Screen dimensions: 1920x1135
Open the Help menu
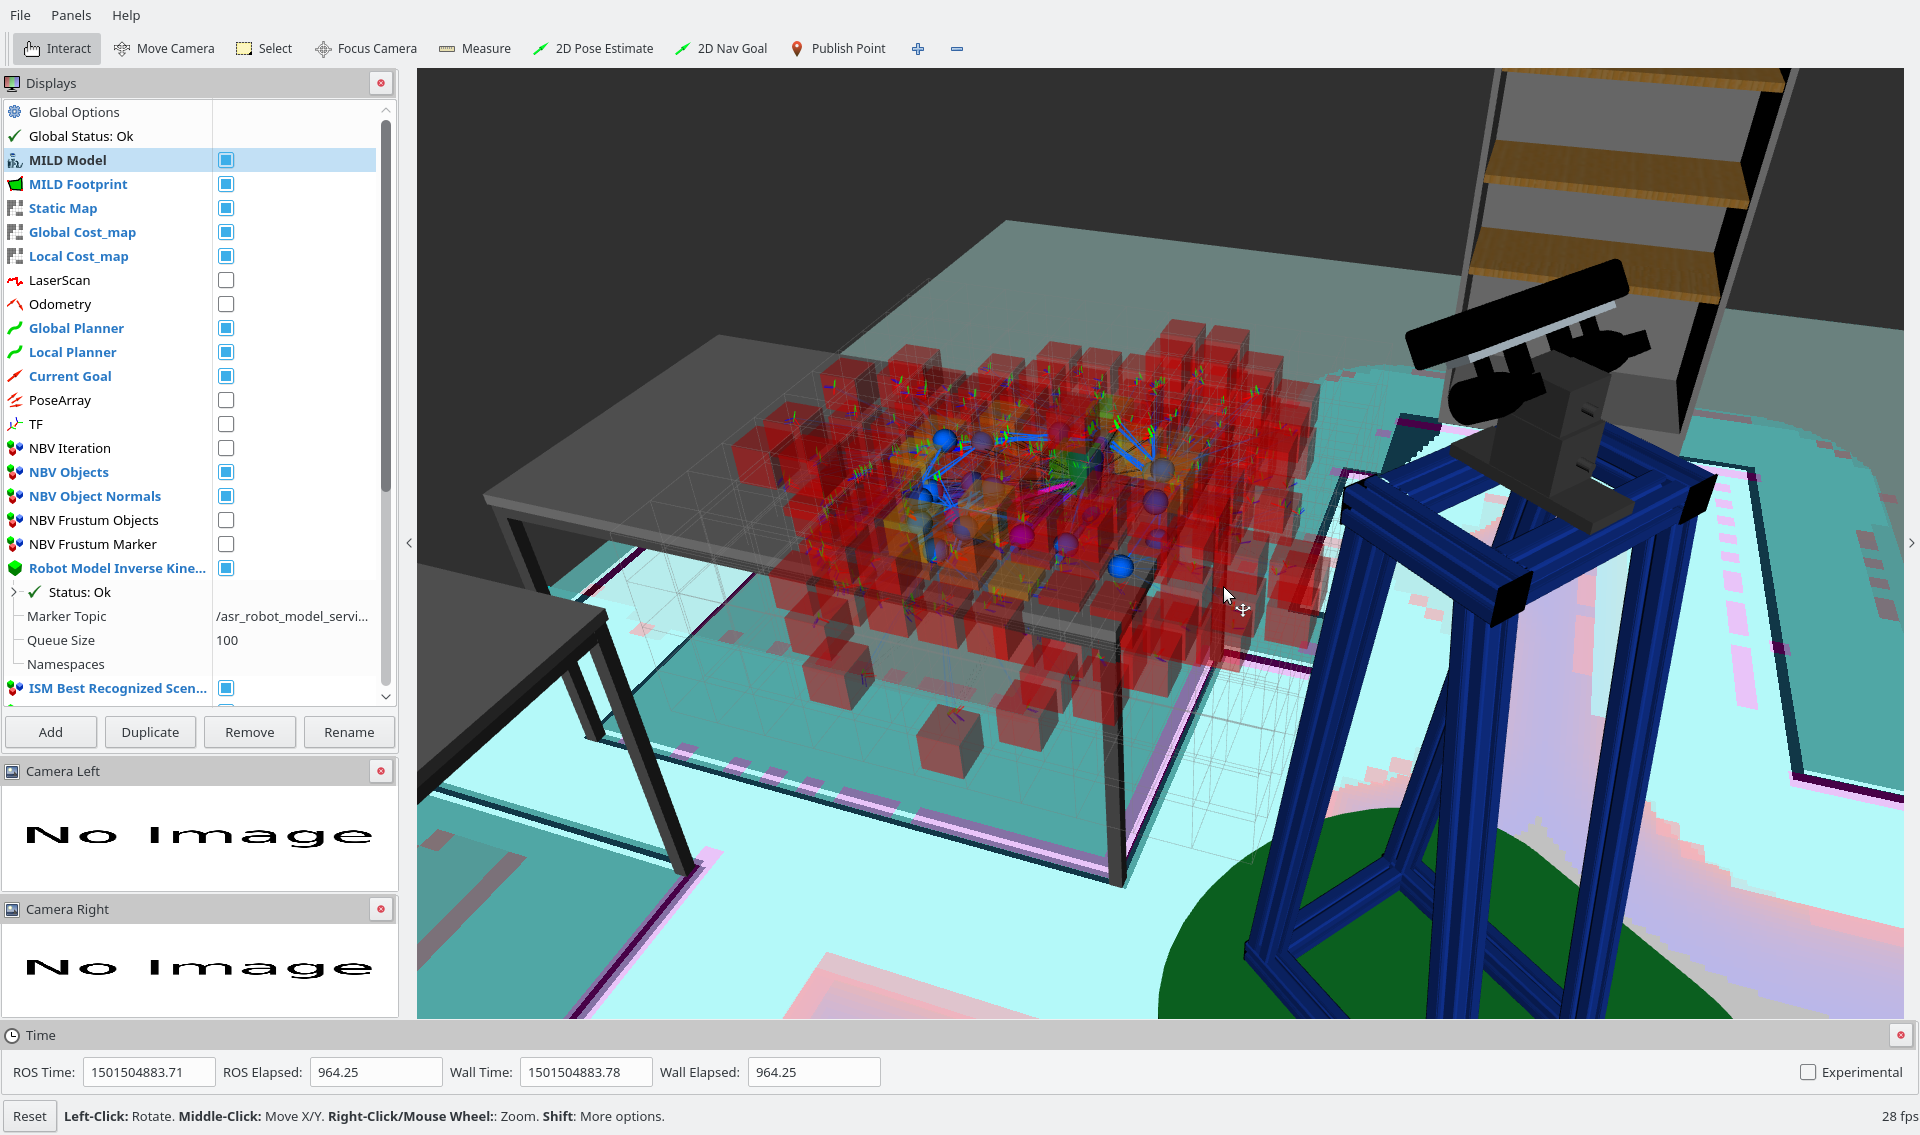coord(126,15)
